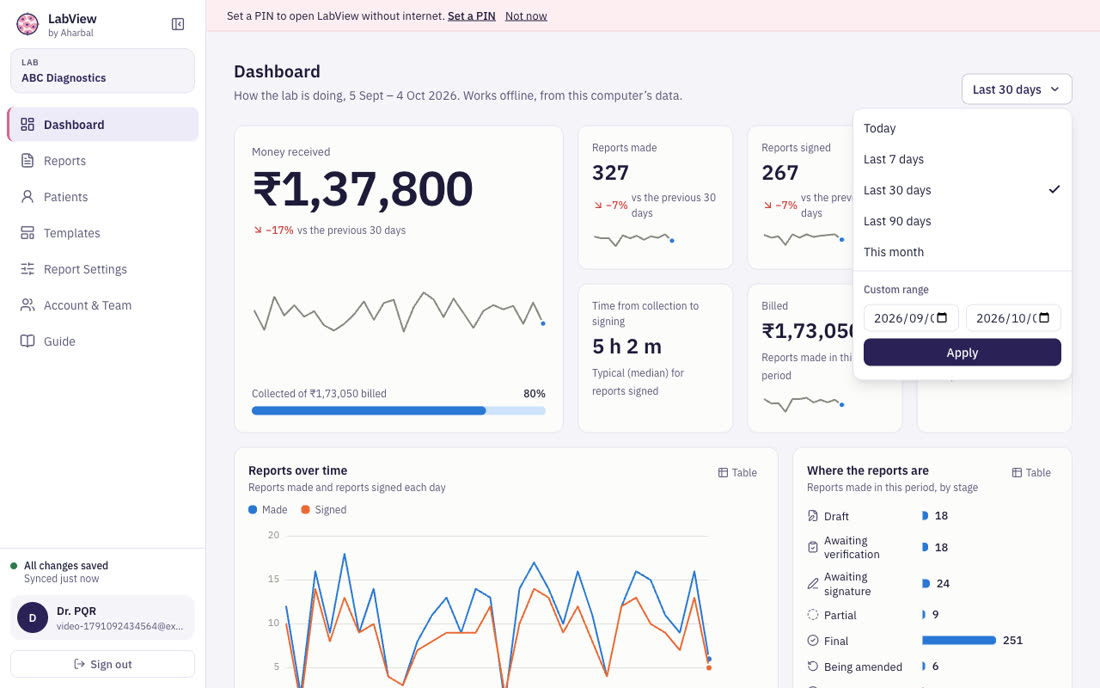This screenshot has width=1100, height=688.
Task: Click the Set a PIN link
Action: pyautogui.click(x=471, y=15)
